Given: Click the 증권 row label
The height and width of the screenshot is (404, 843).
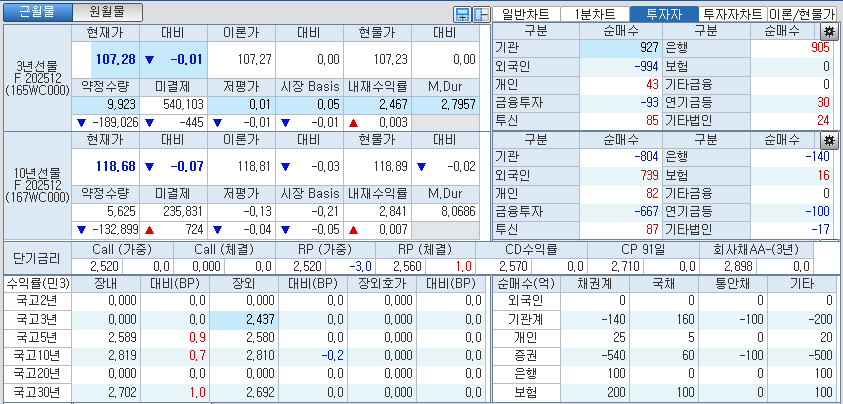Looking at the screenshot, I should click(526, 355).
